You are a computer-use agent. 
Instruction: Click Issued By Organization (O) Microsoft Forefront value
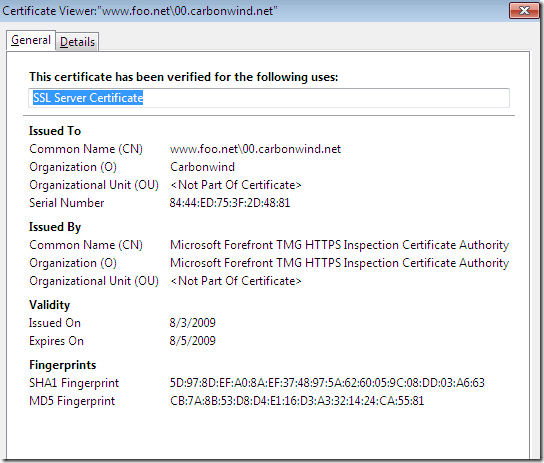coord(339,263)
